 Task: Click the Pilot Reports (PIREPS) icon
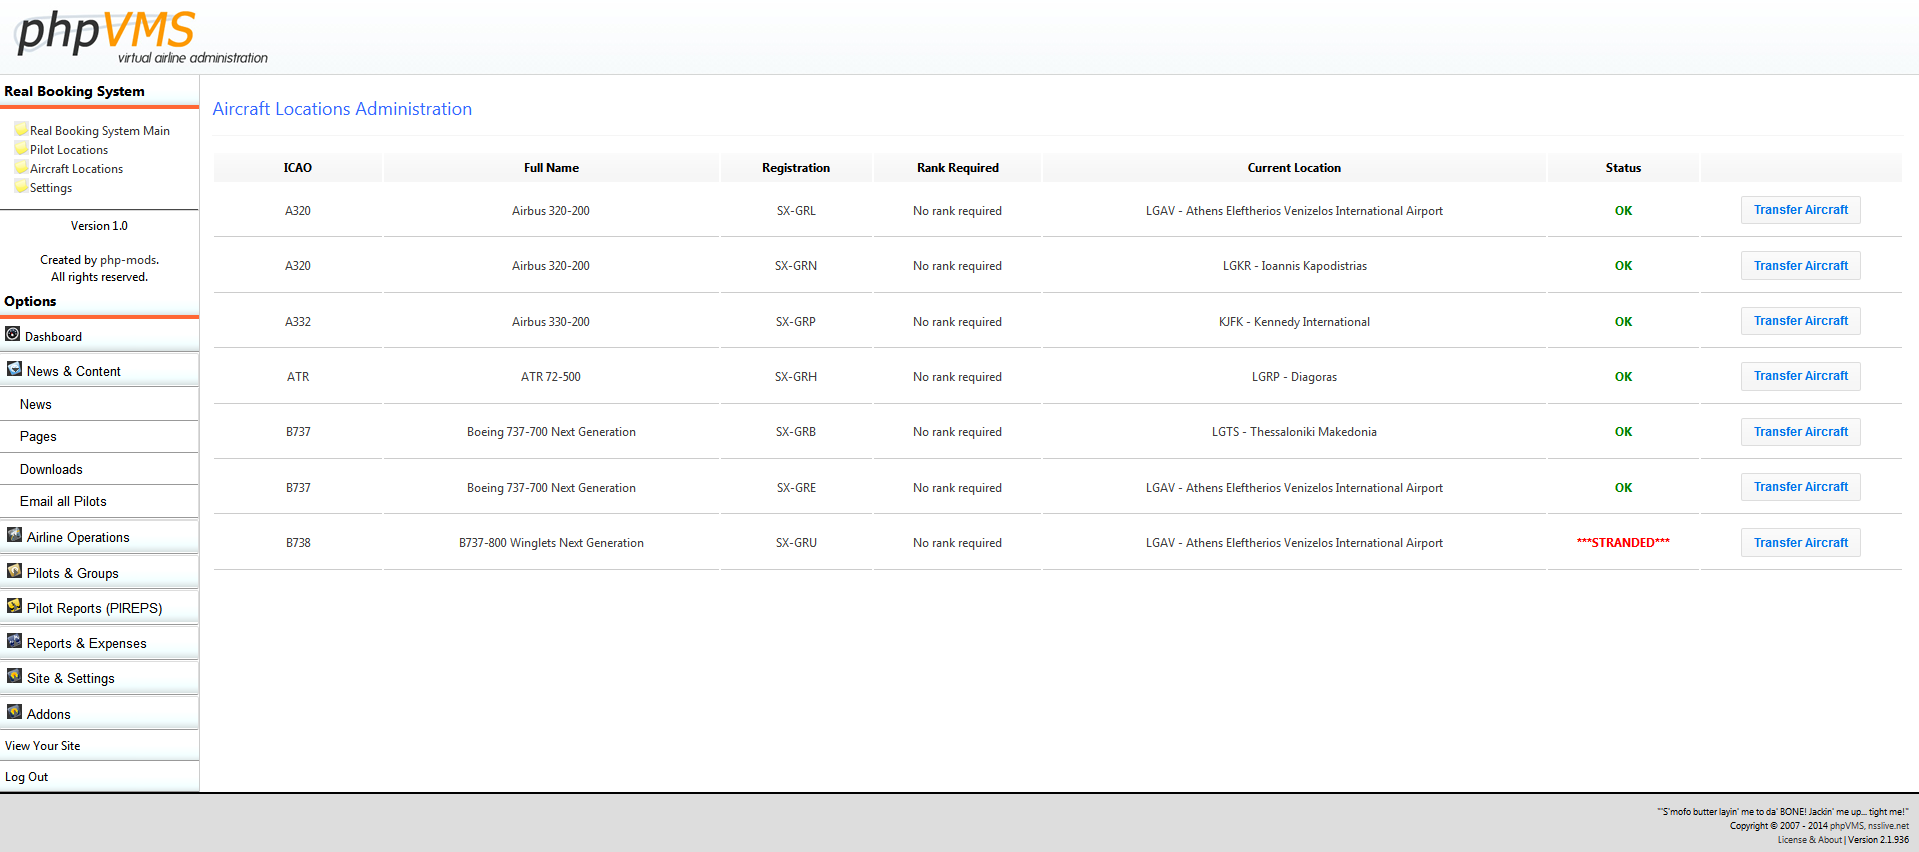(14, 606)
